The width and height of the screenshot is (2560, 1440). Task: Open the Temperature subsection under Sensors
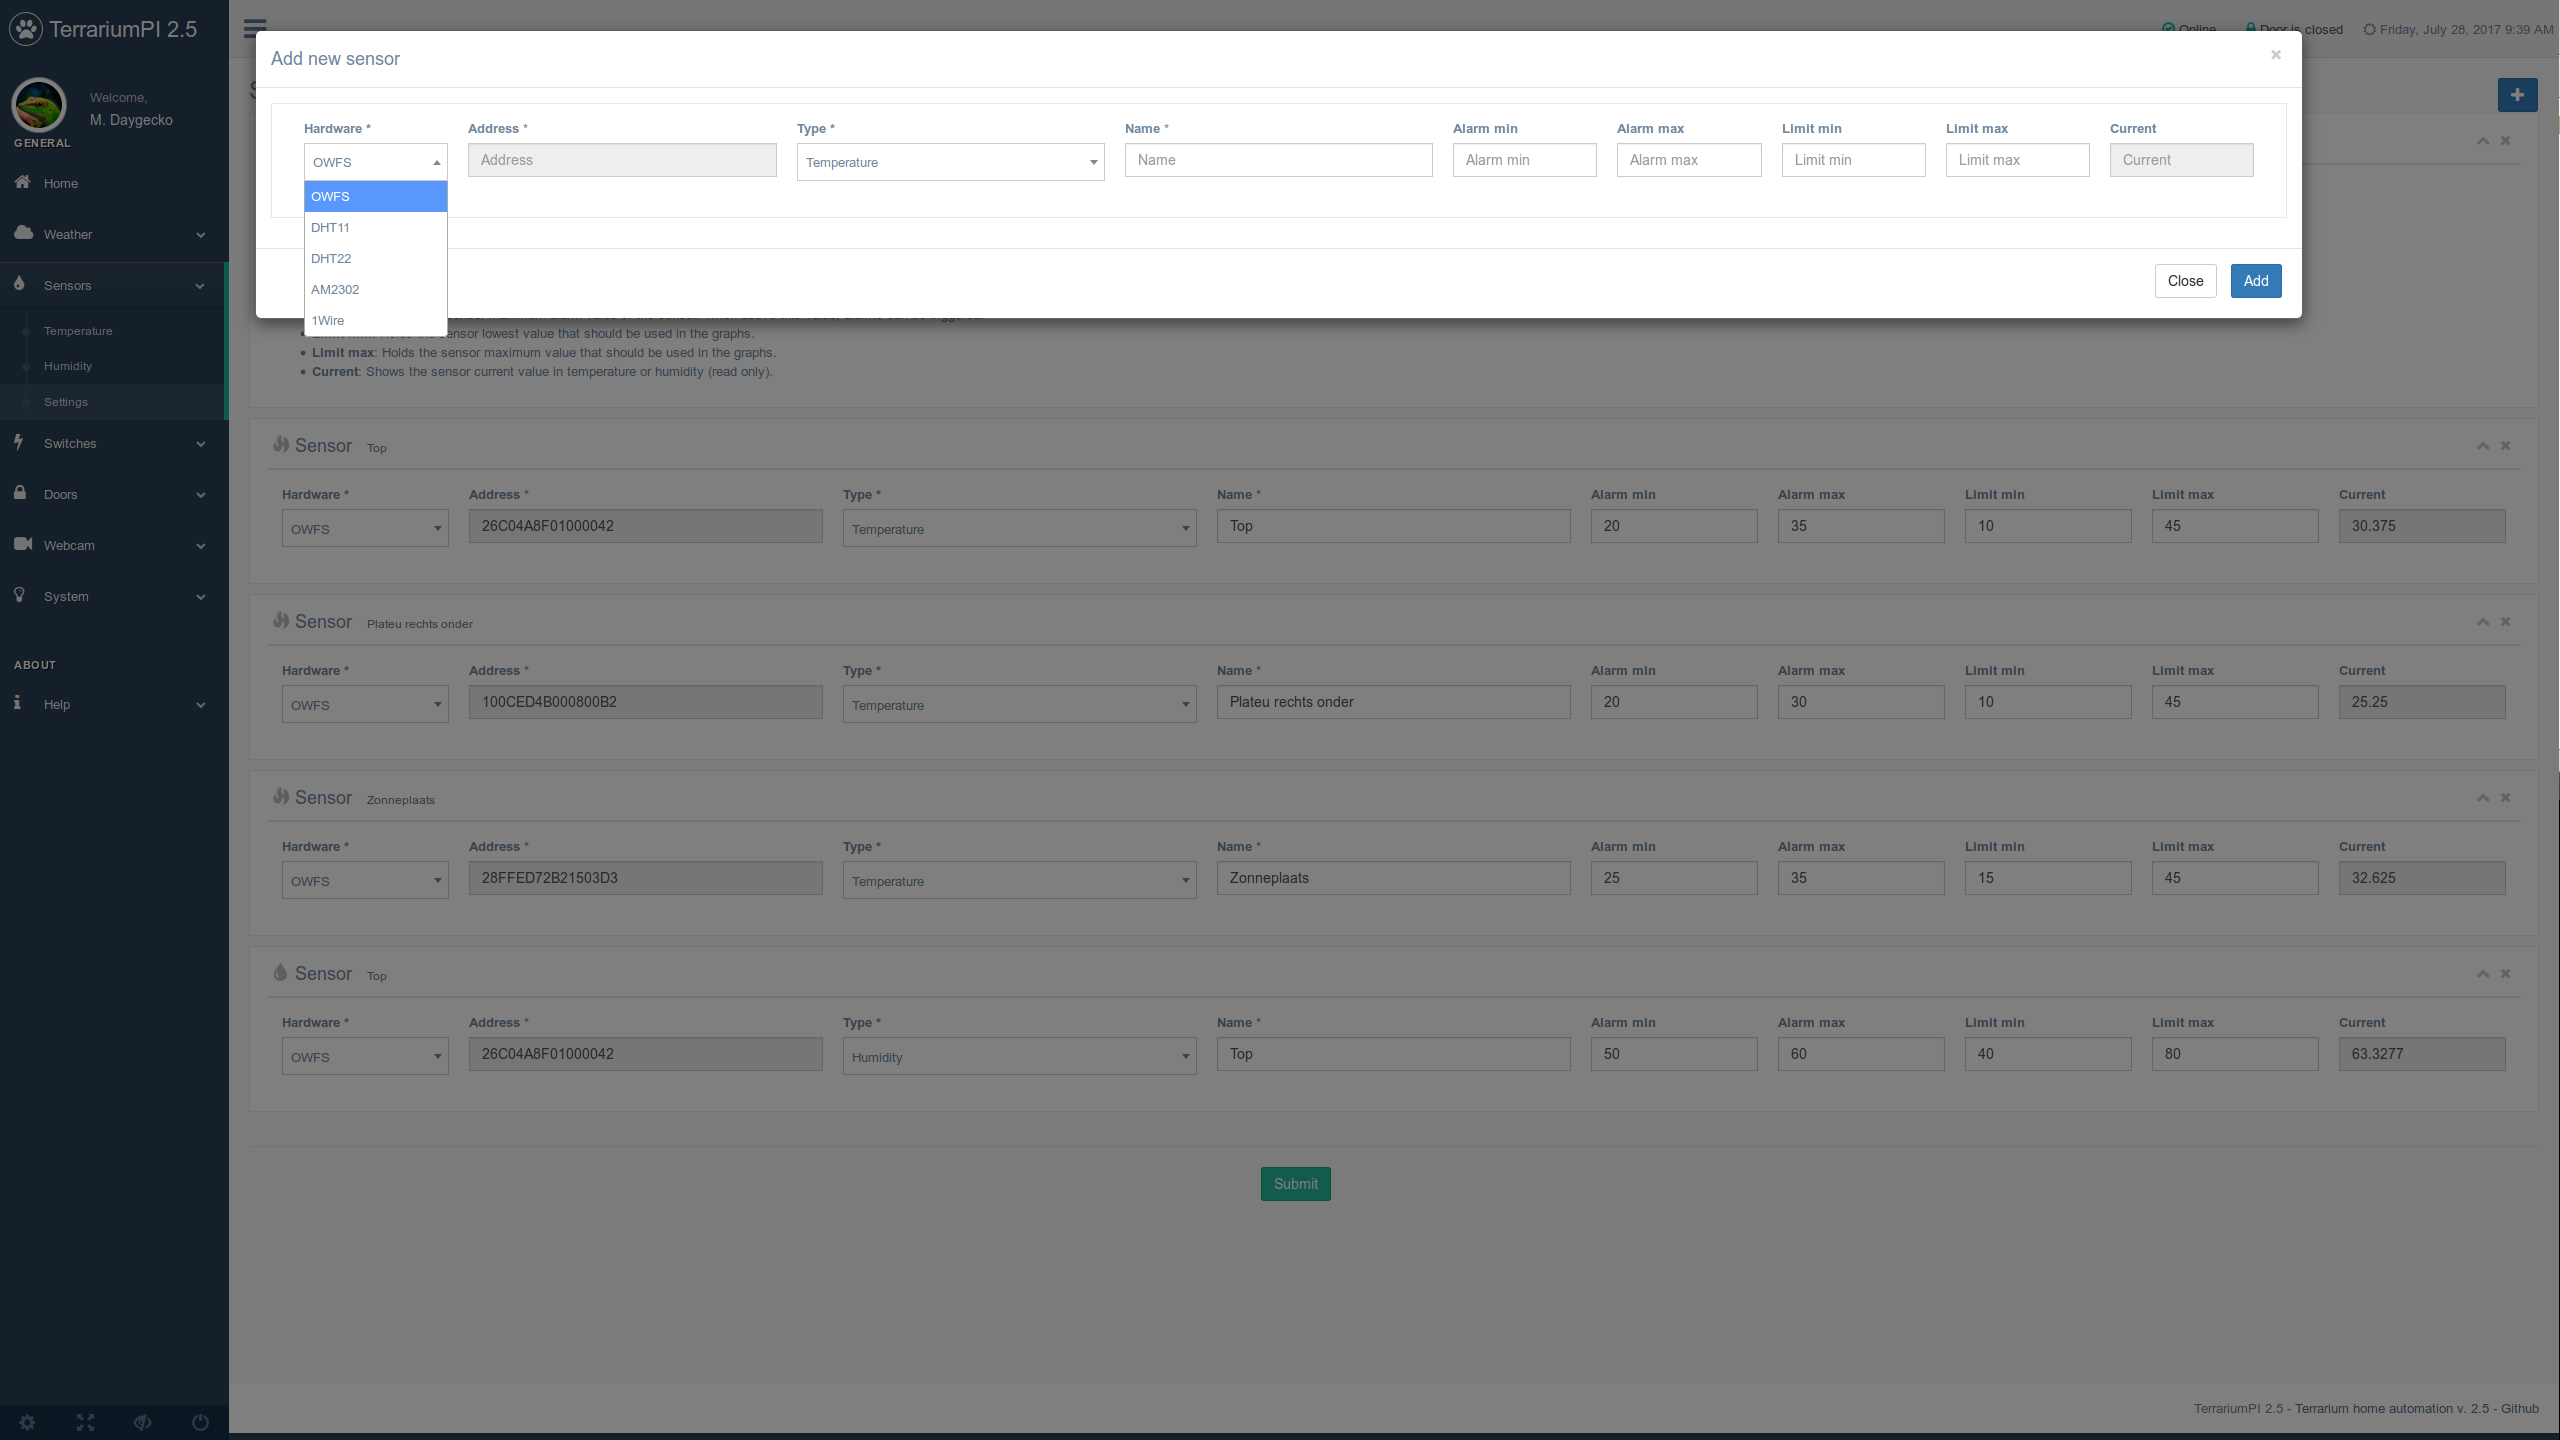77,331
